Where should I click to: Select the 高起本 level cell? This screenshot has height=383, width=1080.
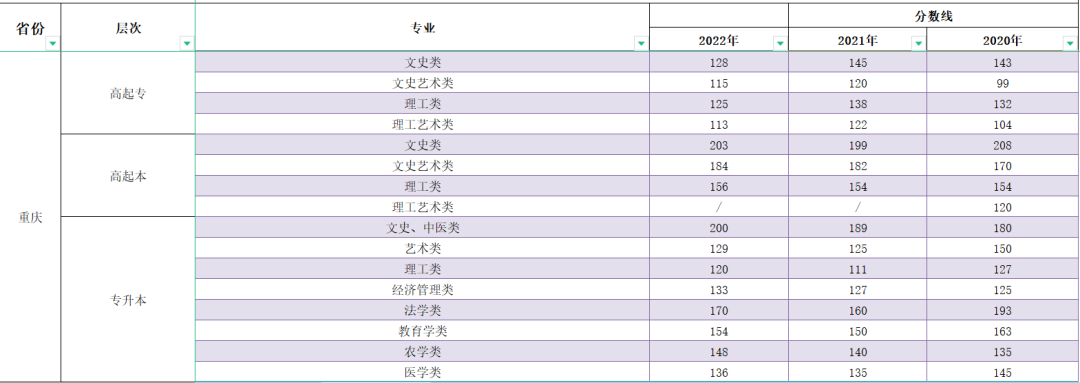[x=128, y=176]
